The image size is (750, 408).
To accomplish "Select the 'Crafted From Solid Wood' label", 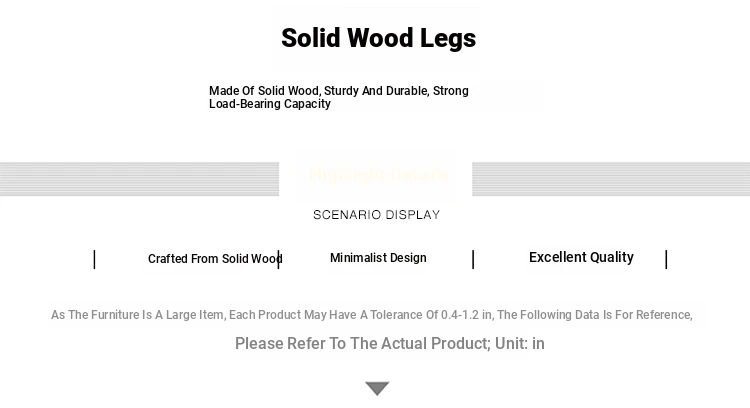I will click(x=215, y=259).
